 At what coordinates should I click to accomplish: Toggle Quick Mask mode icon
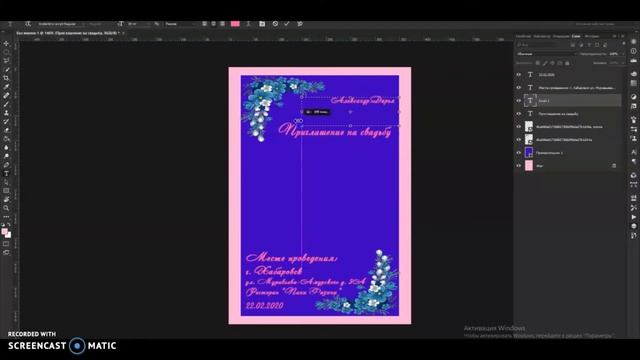[x=6, y=244]
